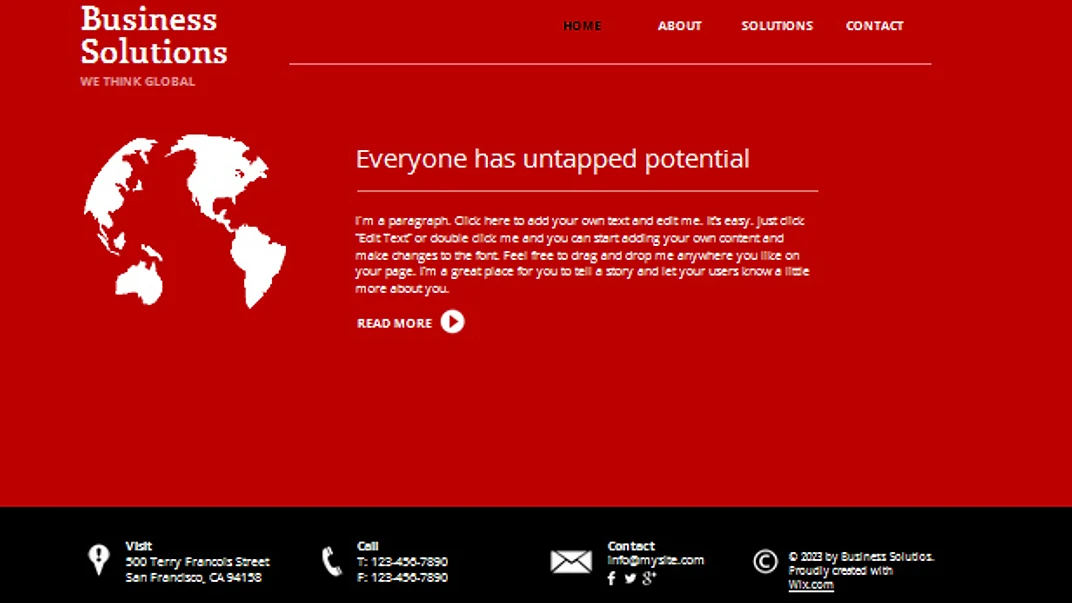The width and height of the screenshot is (1072, 603).
Task: Click the info@mysite.com email address
Action: click(x=655, y=560)
